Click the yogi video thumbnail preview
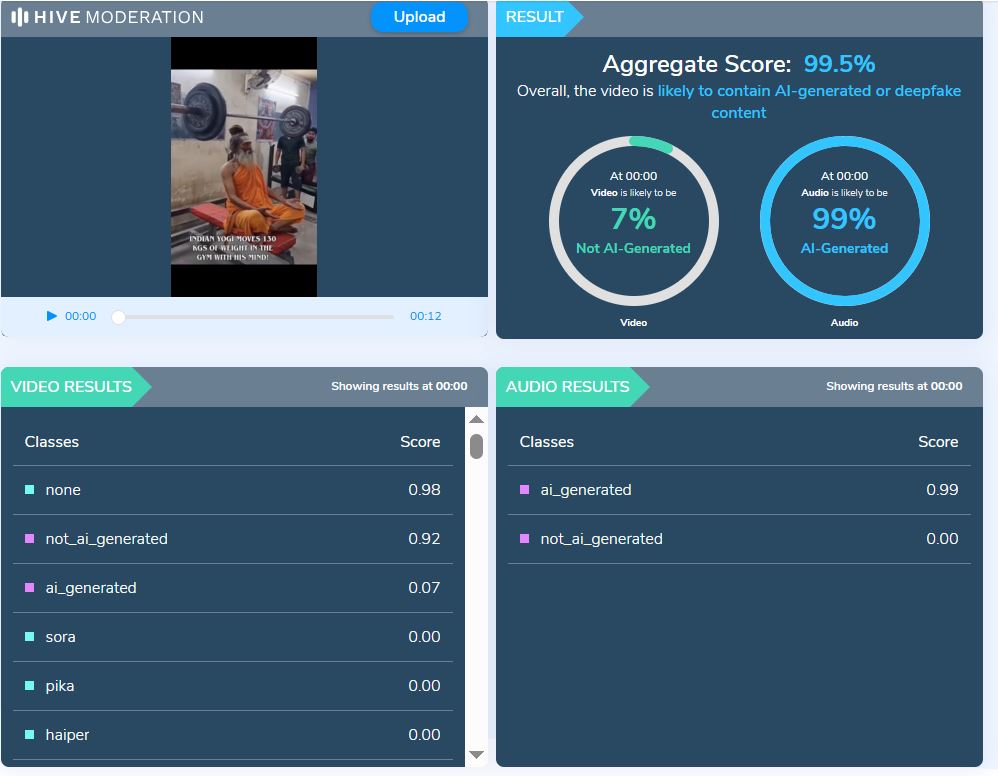998x776 pixels. 244,166
